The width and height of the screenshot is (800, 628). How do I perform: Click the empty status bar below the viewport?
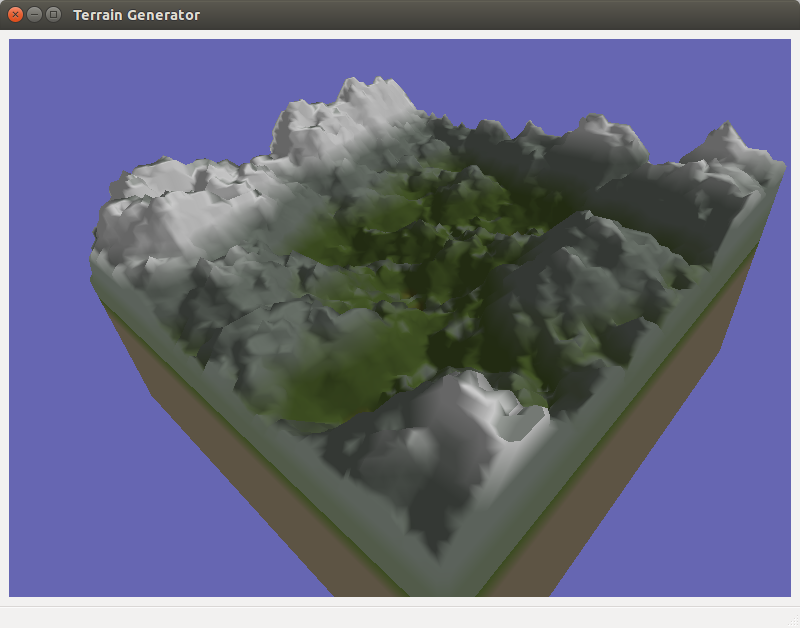click(400, 617)
